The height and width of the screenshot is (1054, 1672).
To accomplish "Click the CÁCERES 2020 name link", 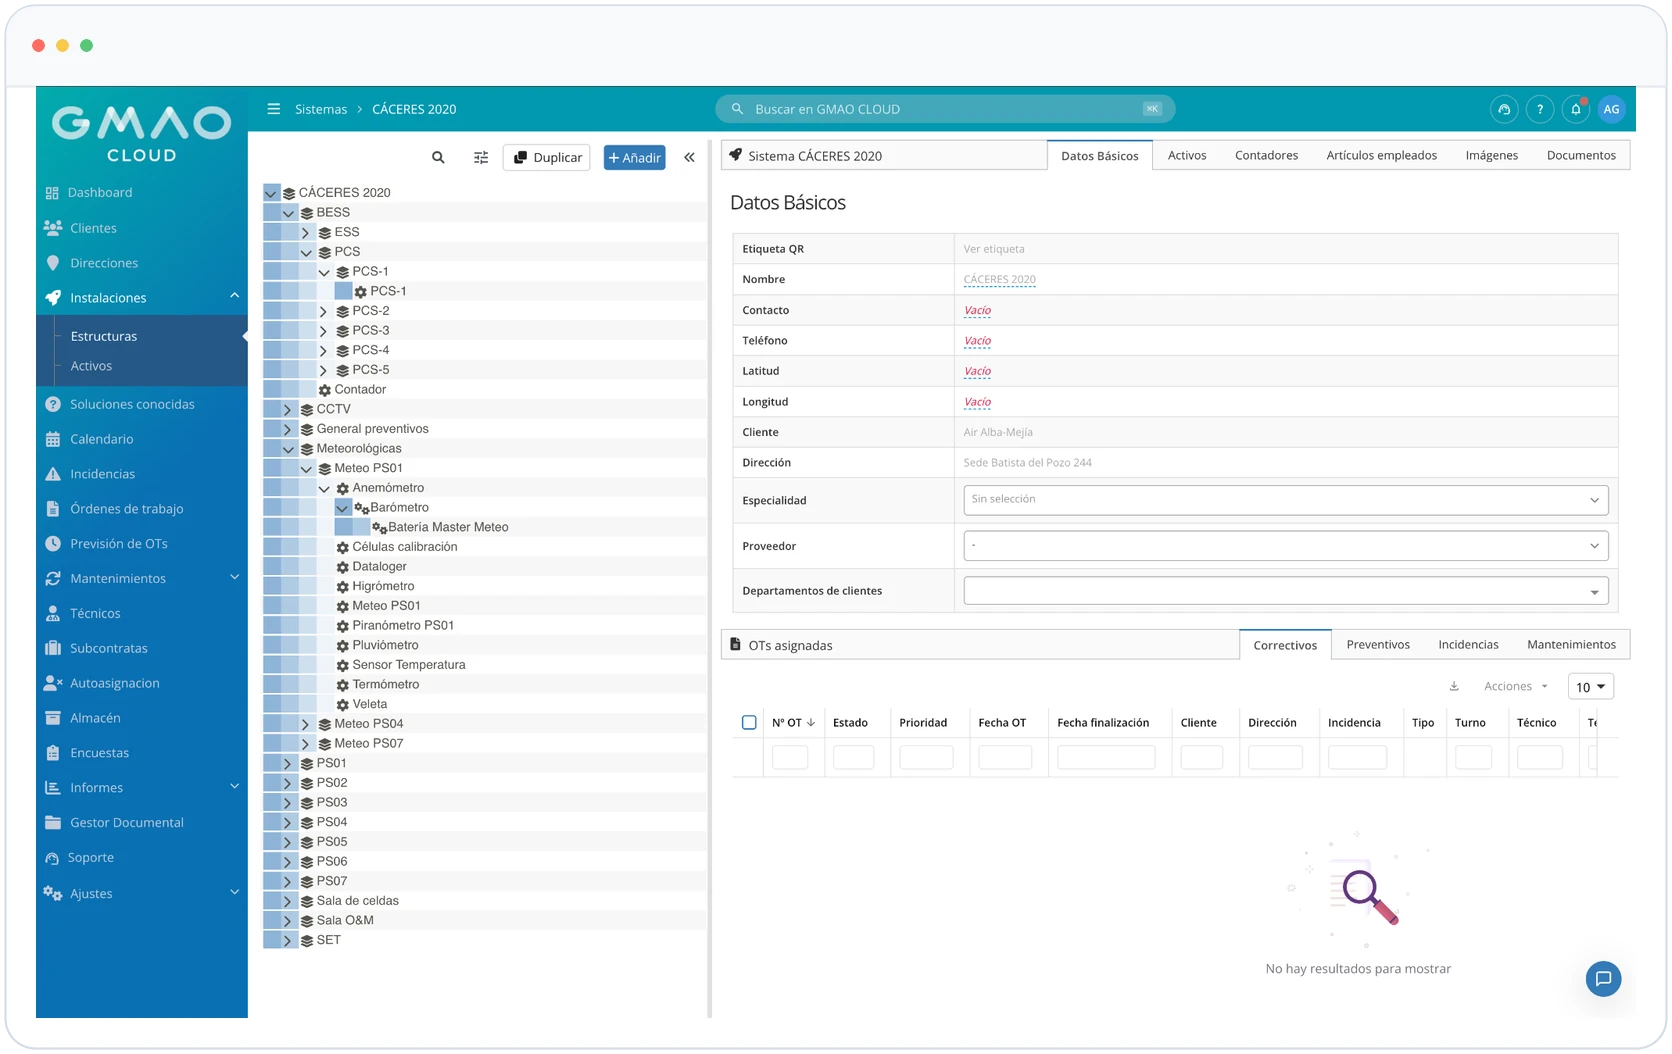I will [x=999, y=279].
